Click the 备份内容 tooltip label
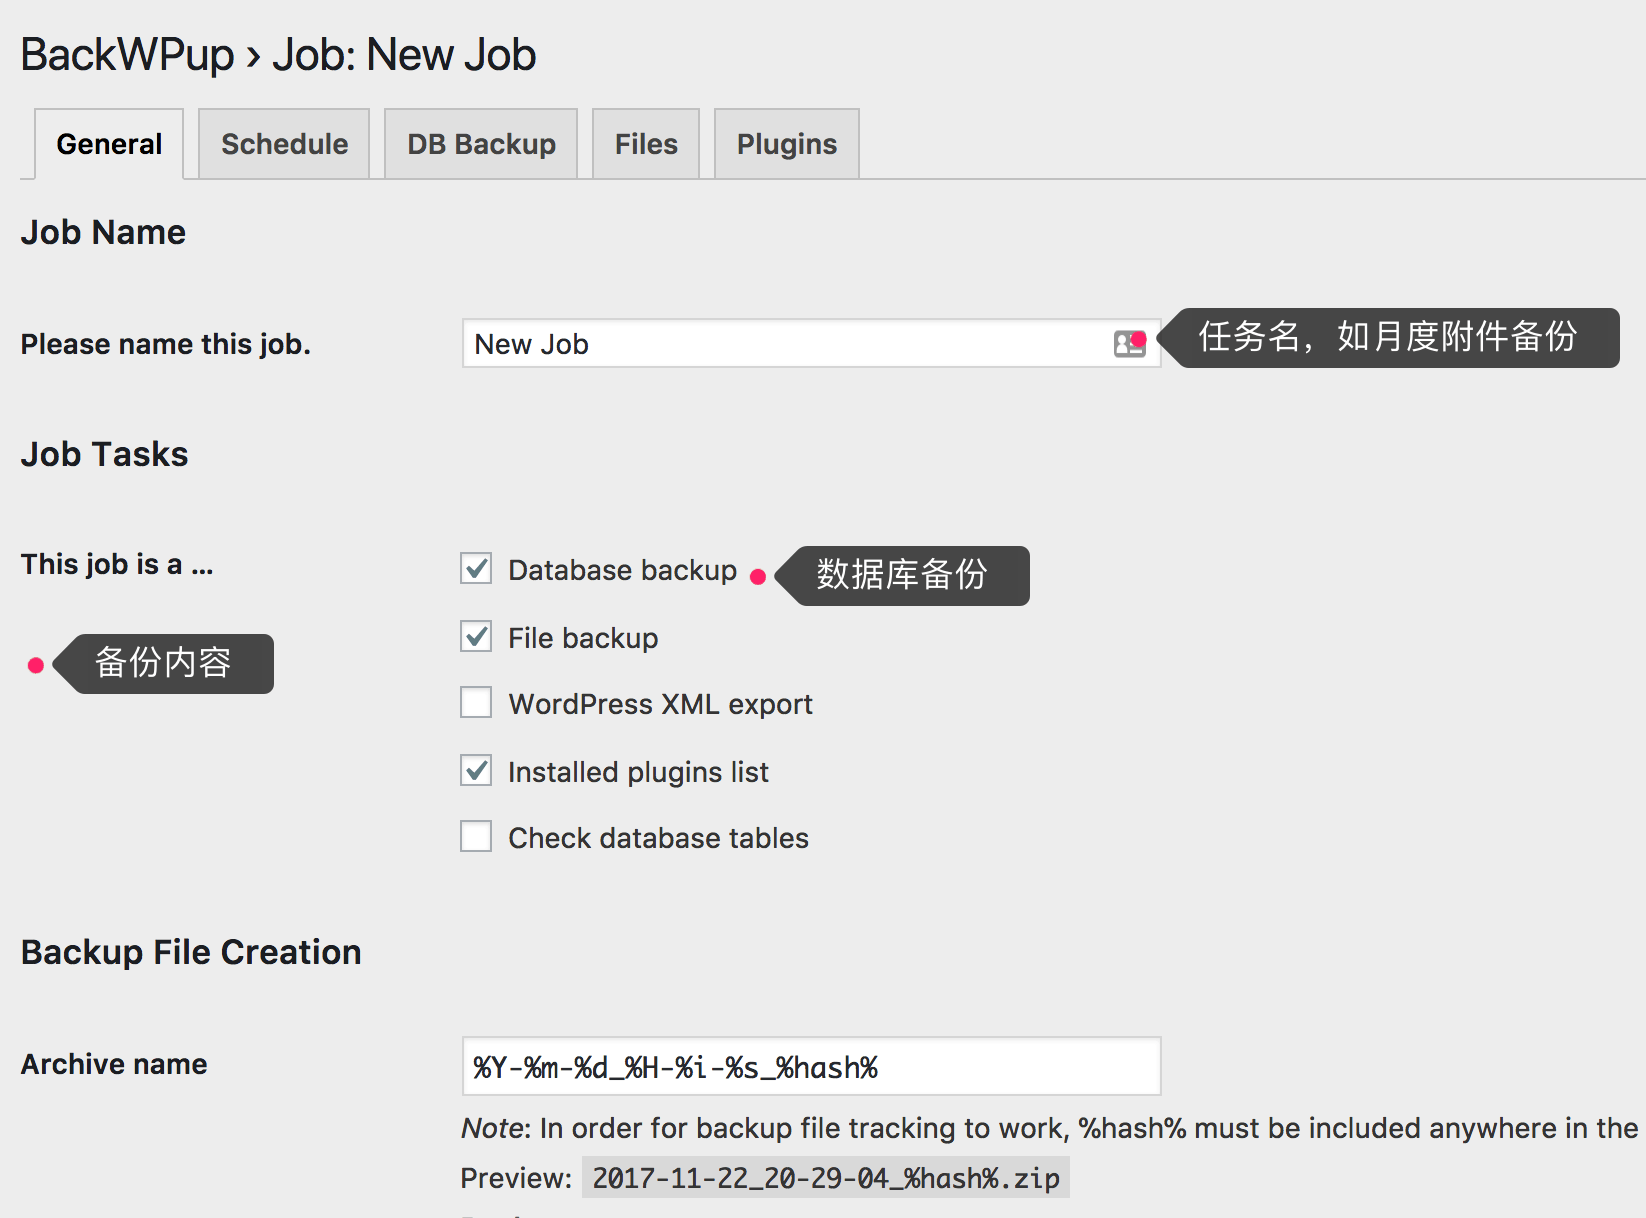The image size is (1646, 1218). pyautogui.click(x=163, y=663)
